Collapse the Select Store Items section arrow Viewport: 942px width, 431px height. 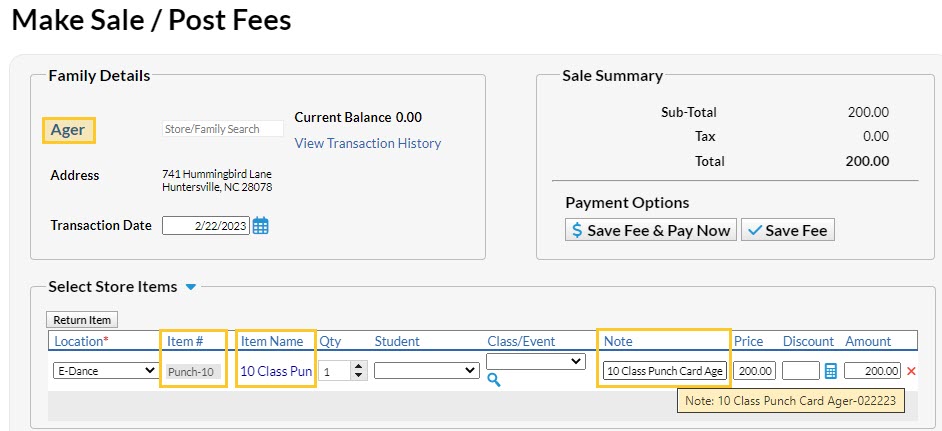coord(191,287)
